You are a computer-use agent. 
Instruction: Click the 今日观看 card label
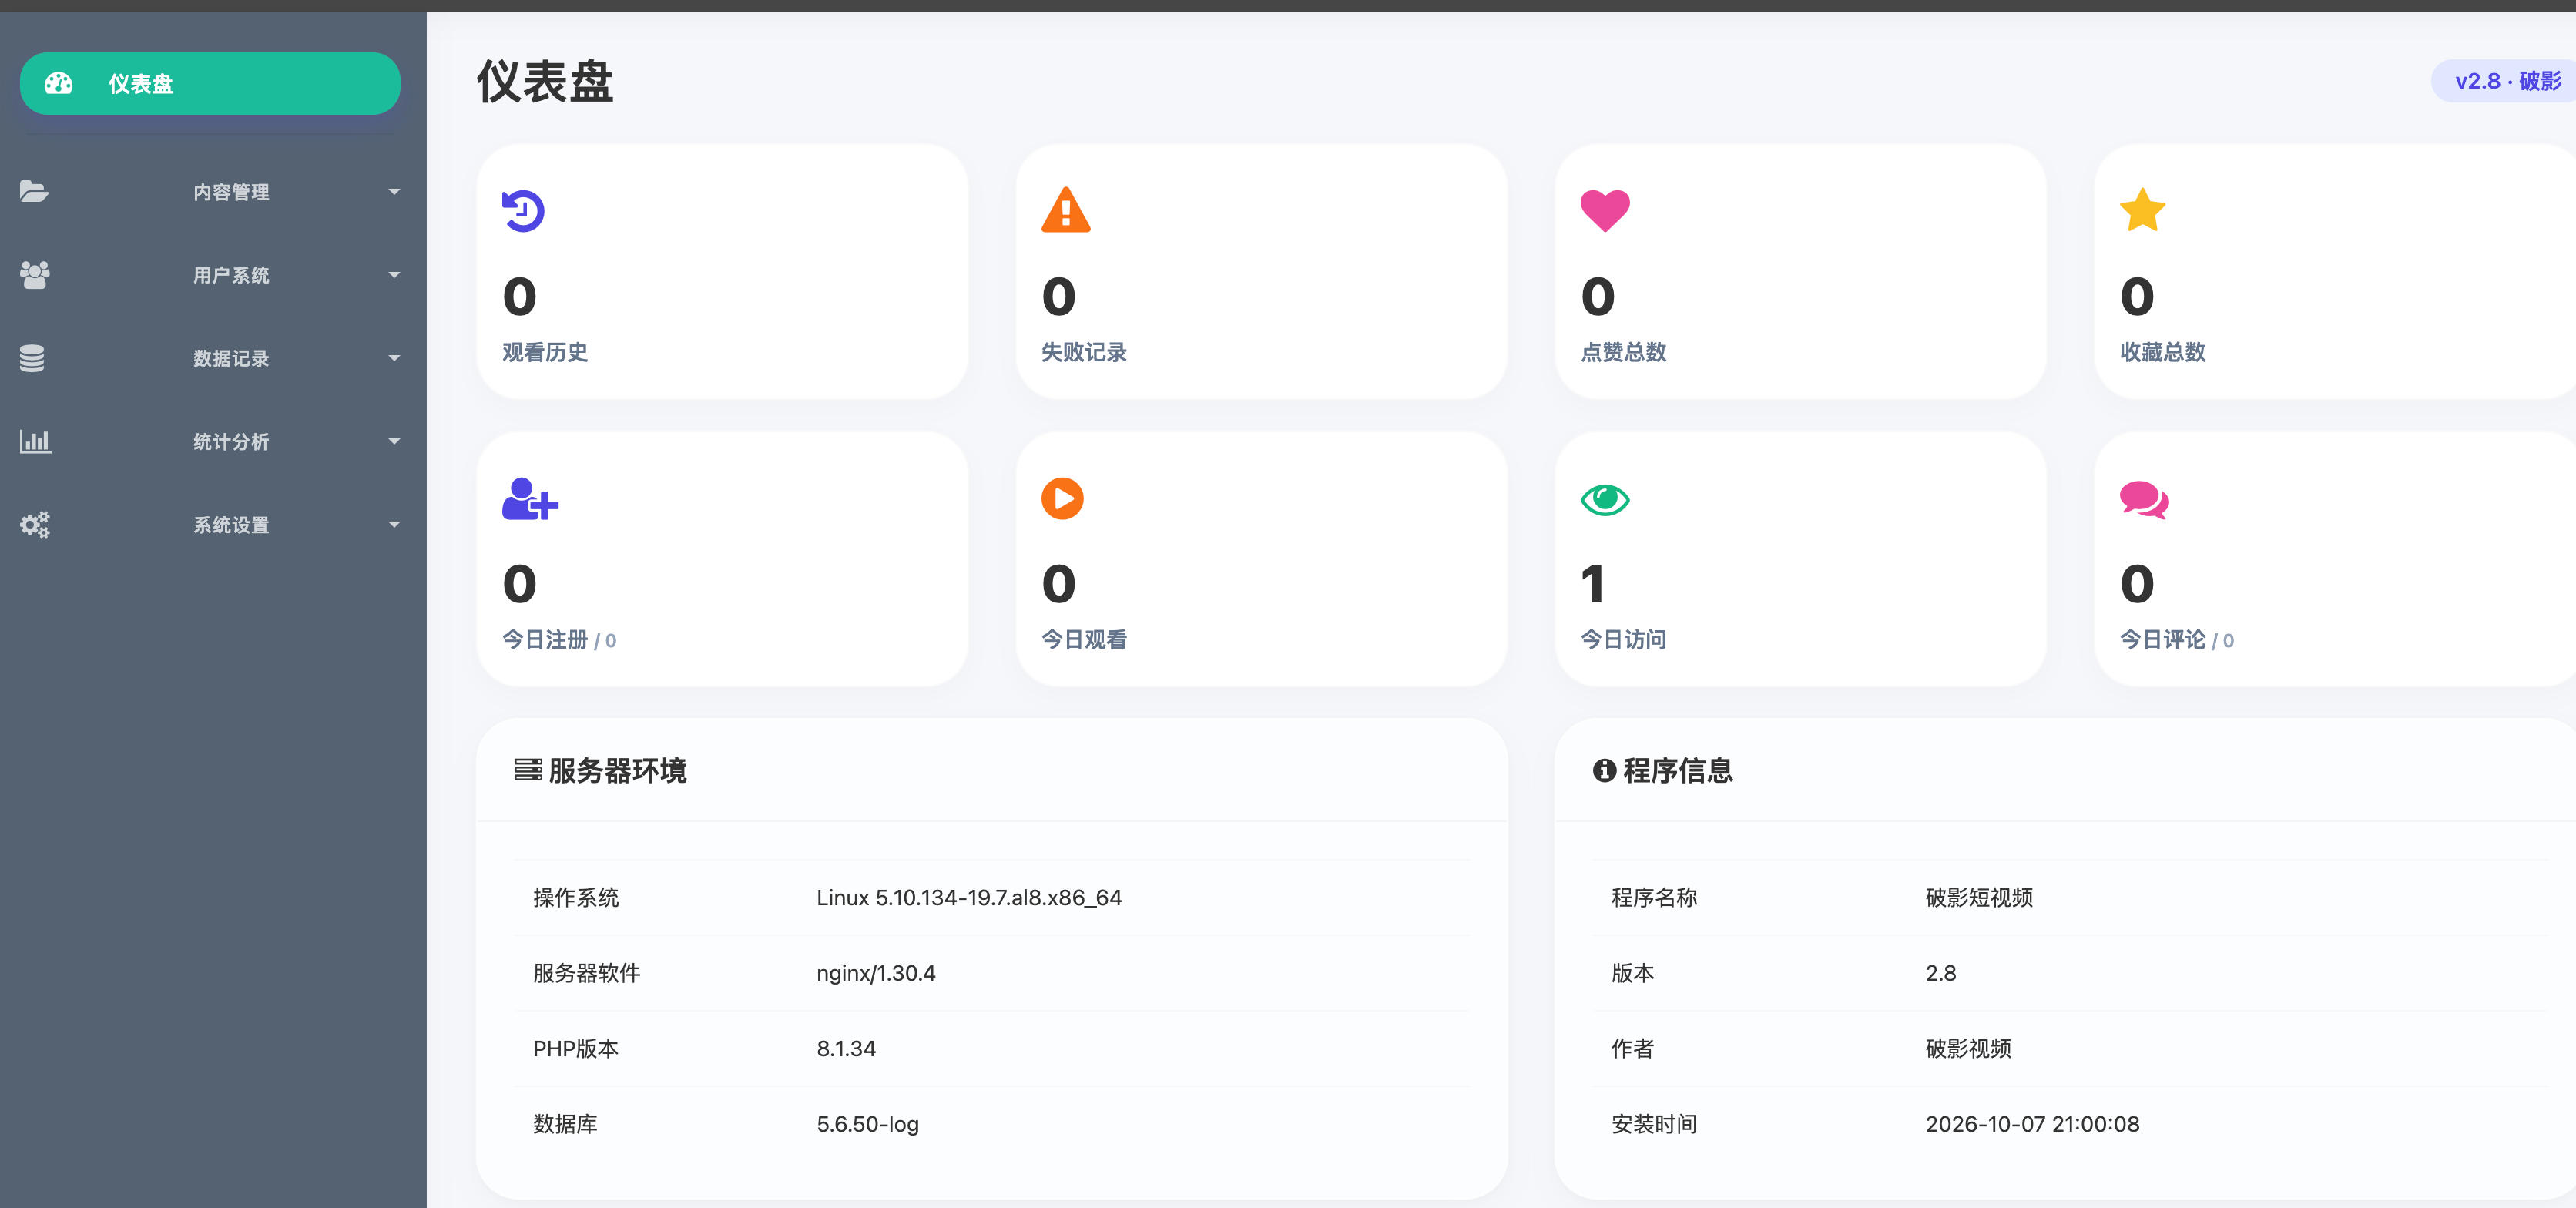(1084, 639)
